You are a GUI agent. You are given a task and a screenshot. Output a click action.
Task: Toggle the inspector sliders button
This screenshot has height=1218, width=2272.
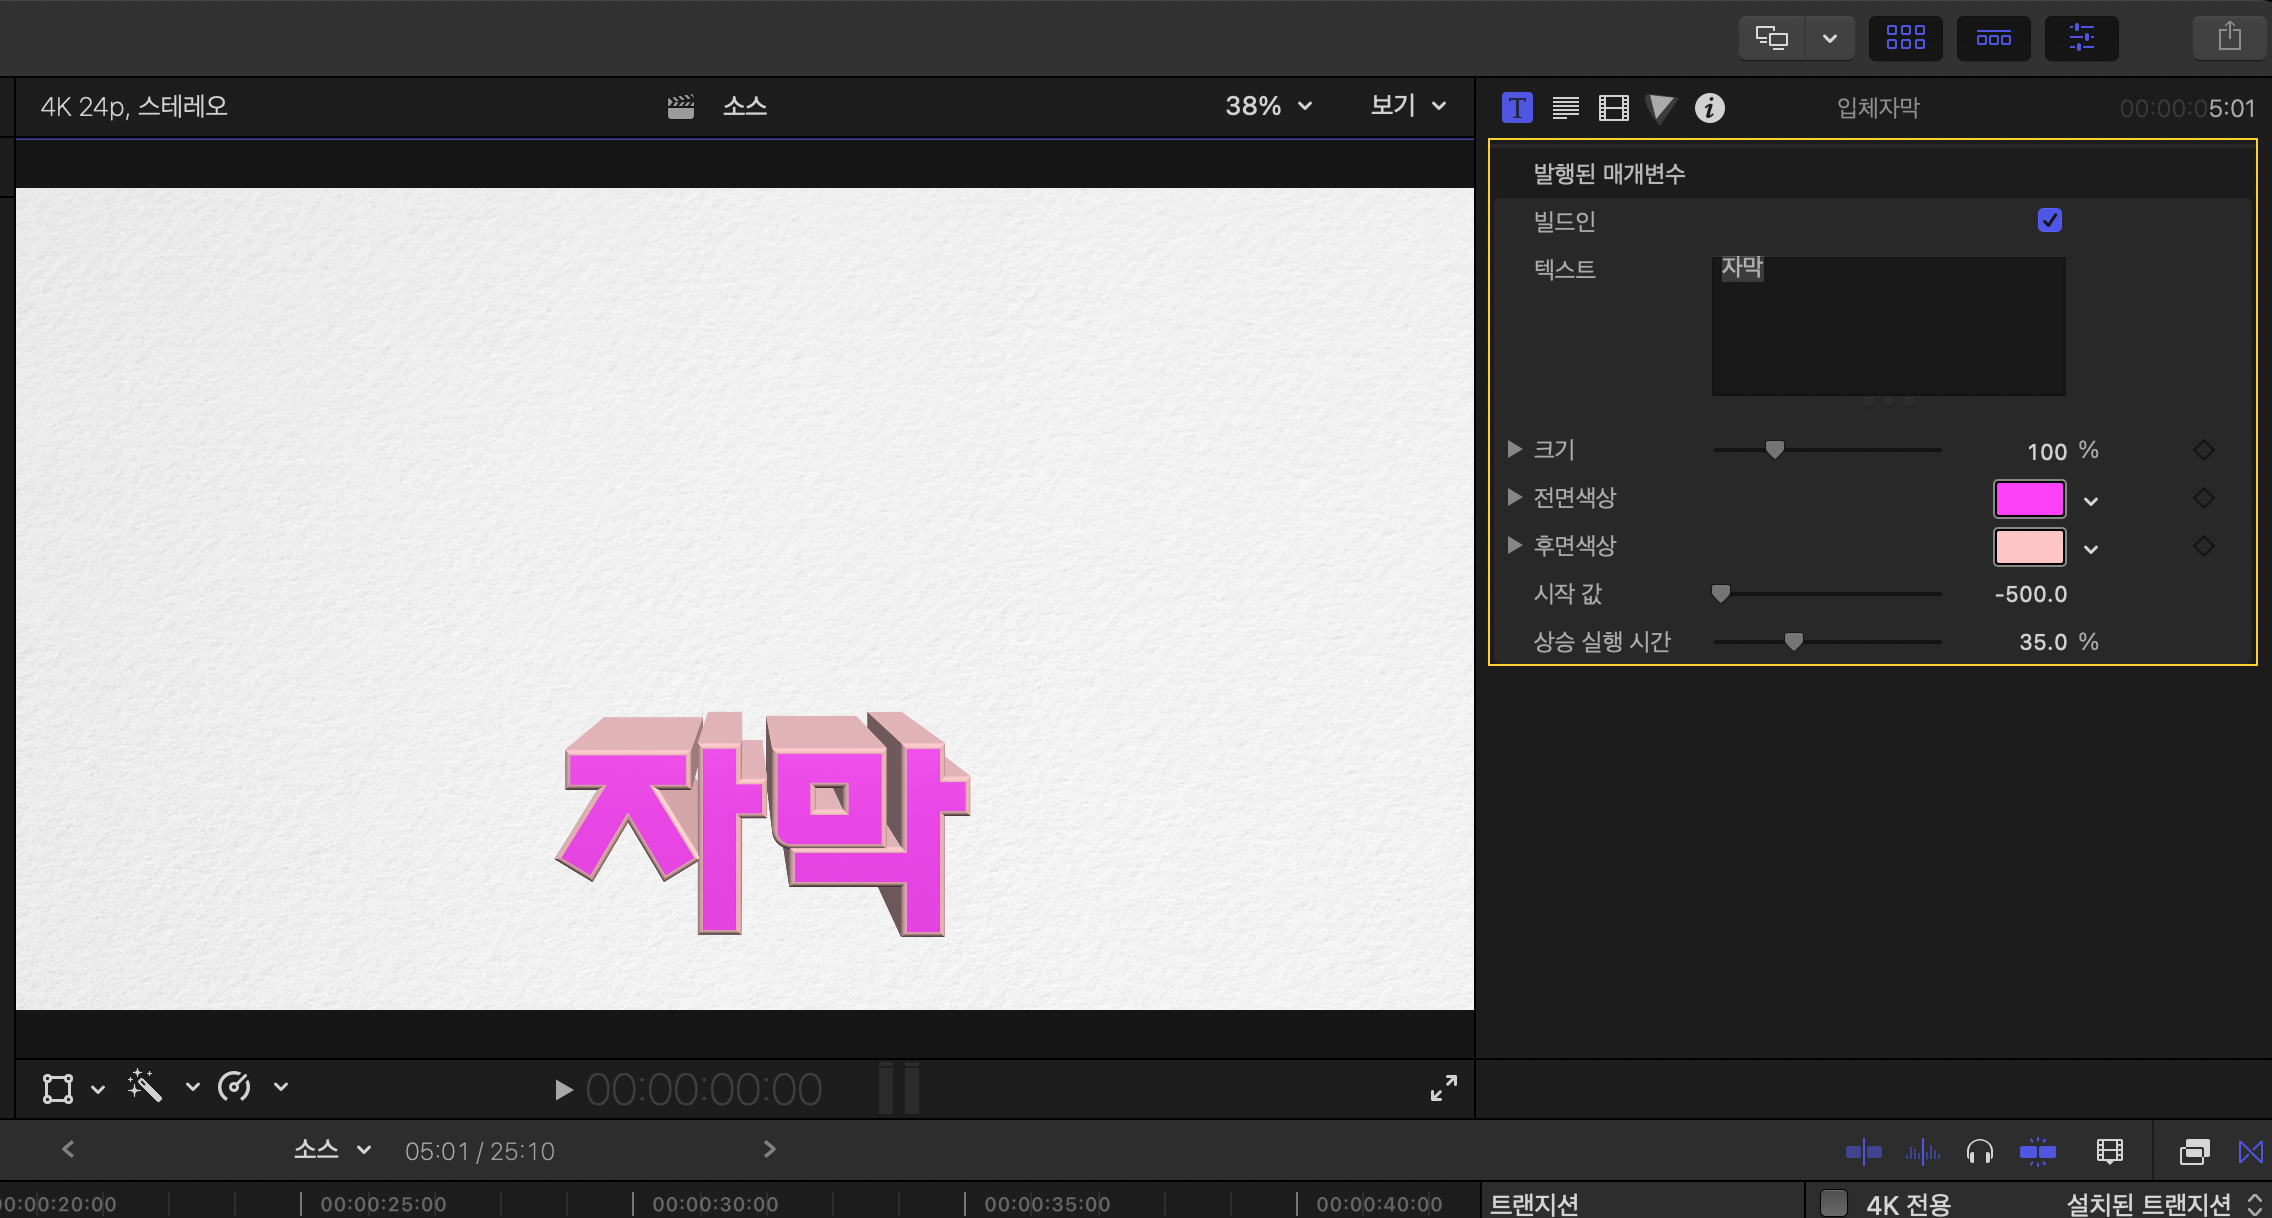pyautogui.click(x=2081, y=38)
